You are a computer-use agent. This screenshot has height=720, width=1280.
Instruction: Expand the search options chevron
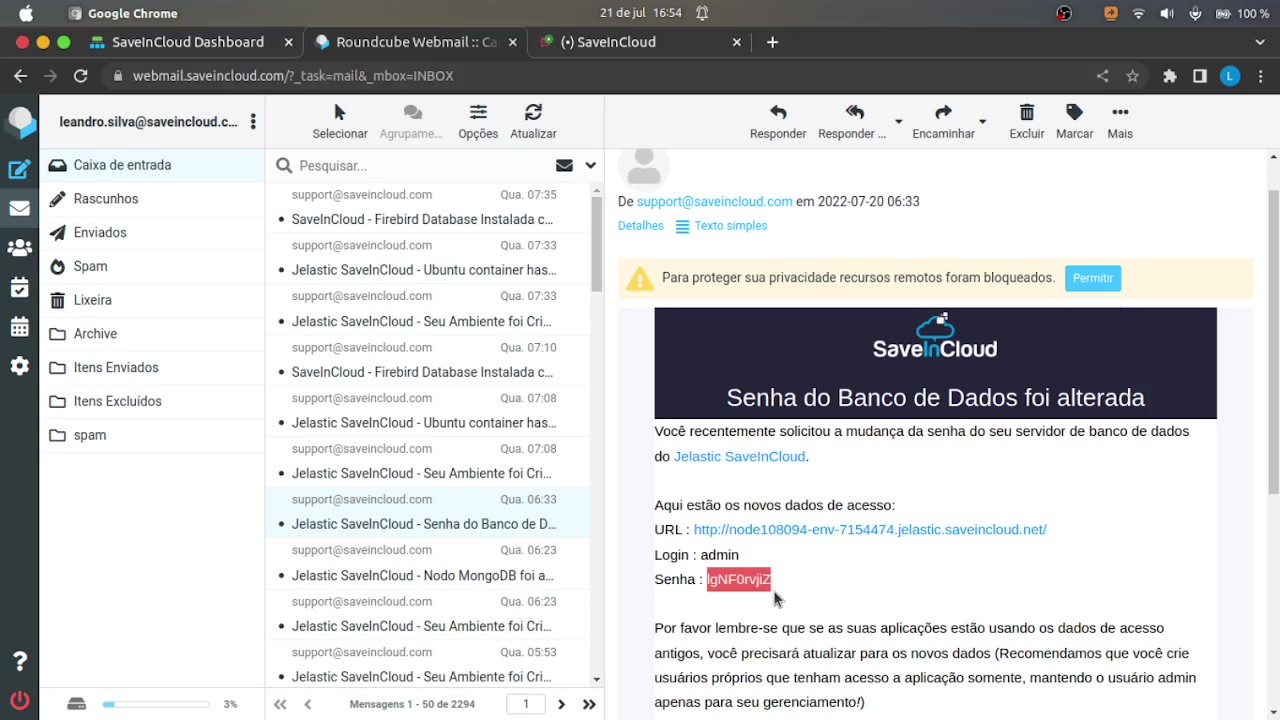pos(591,166)
